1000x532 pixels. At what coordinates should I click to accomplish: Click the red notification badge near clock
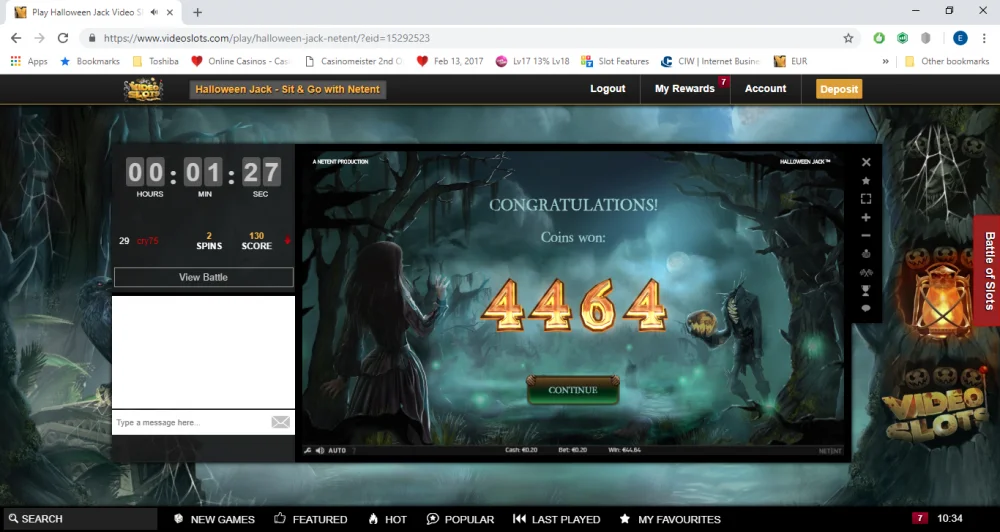(x=919, y=518)
